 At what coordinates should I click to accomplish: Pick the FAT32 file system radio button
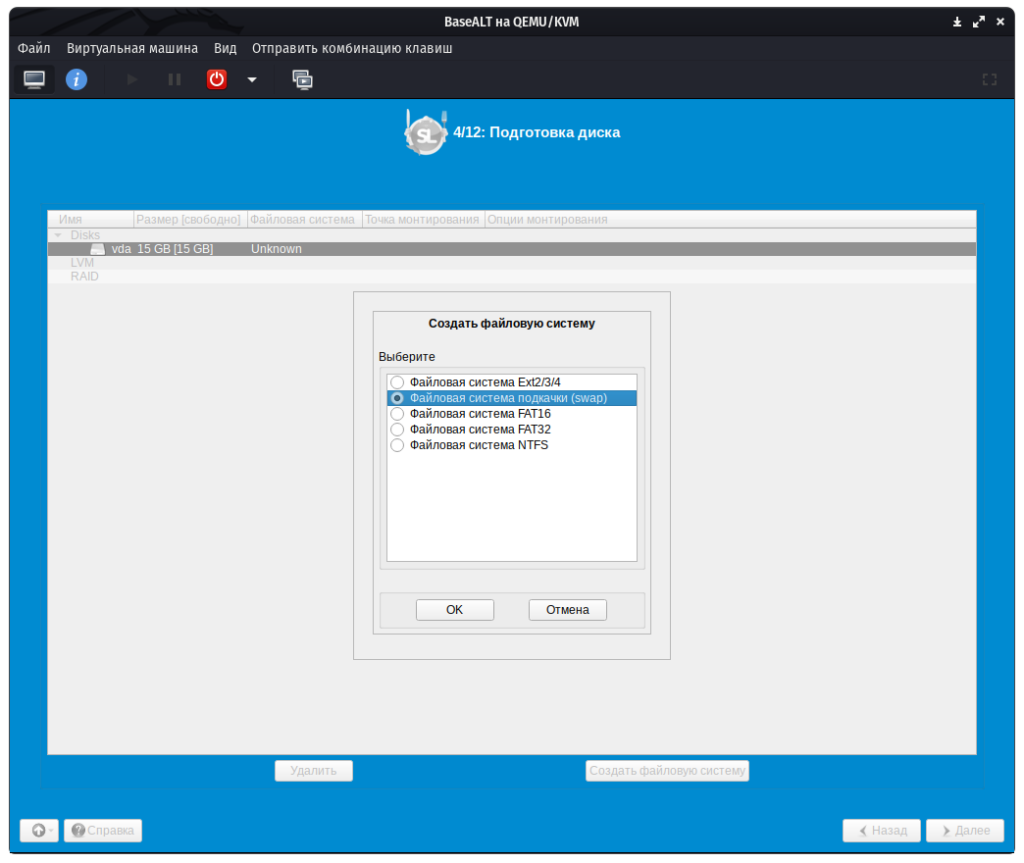pos(398,429)
